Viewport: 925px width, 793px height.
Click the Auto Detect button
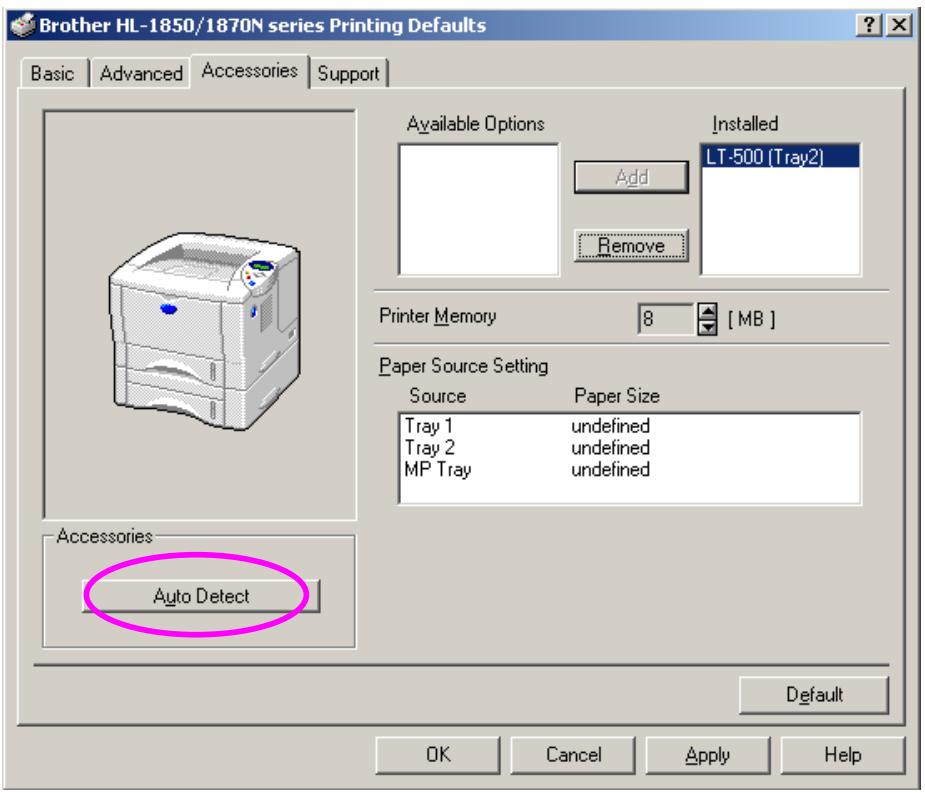[201, 596]
